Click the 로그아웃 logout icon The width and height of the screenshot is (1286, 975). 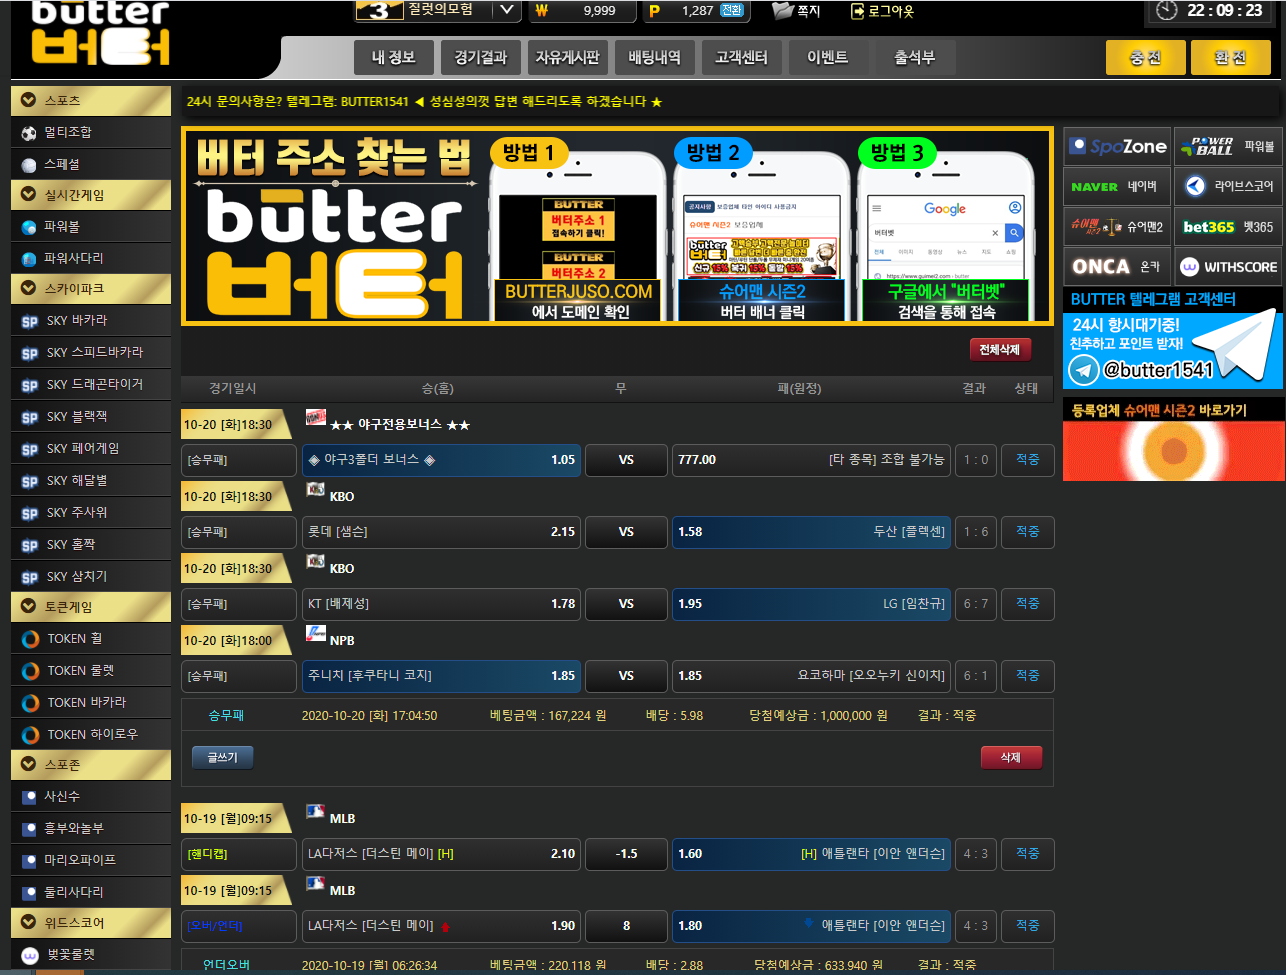tap(857, 11)
